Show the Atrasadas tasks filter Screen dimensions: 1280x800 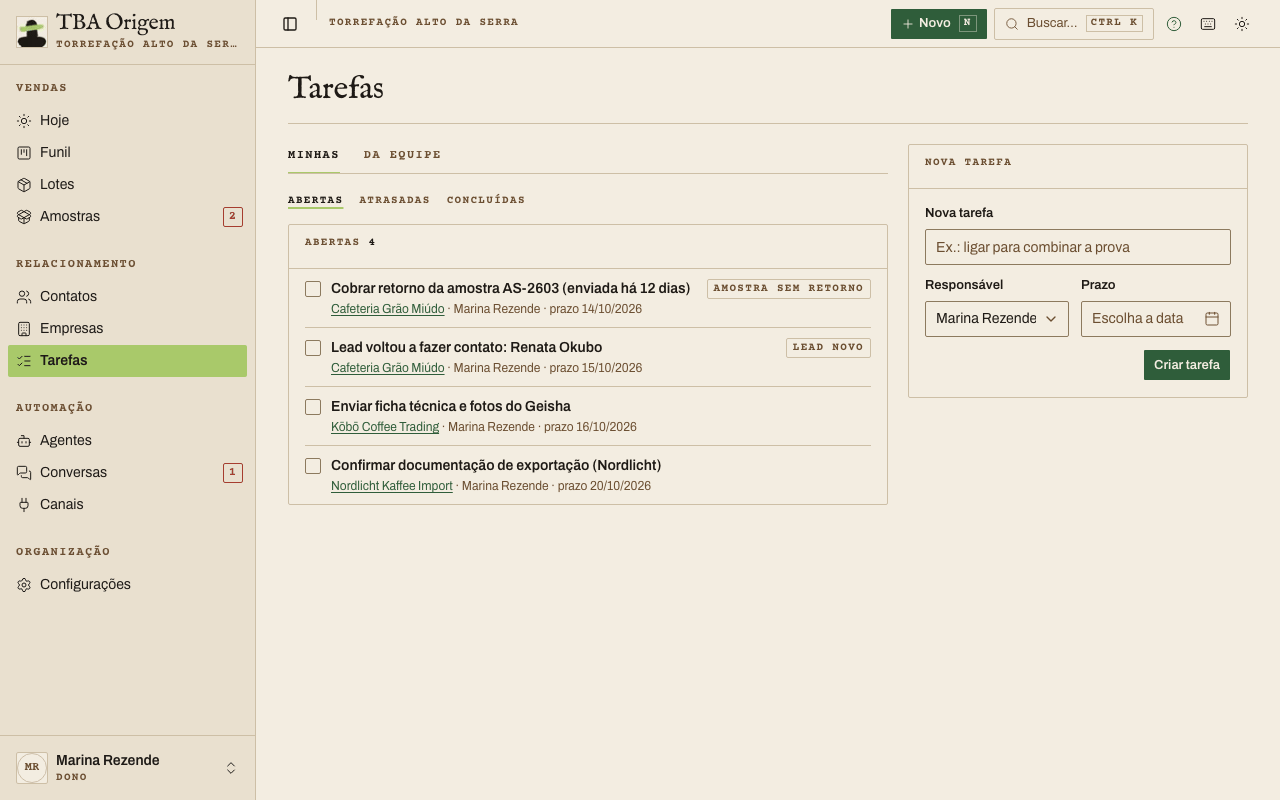pyautogui.click(x=394, y=200)
